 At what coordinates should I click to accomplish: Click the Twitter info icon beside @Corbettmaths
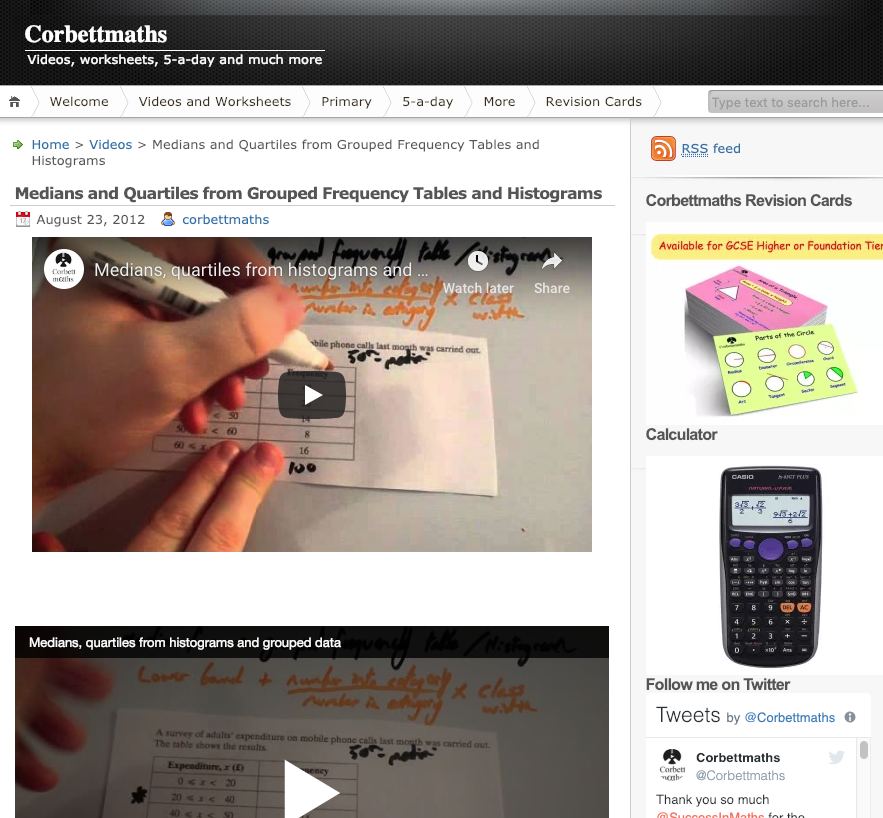[850, 717]
